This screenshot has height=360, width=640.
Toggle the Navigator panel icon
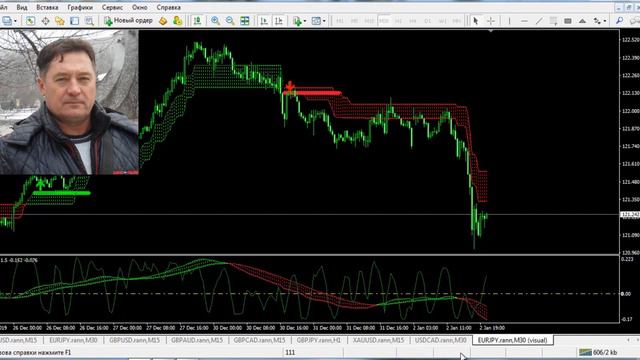click(60, 21)
